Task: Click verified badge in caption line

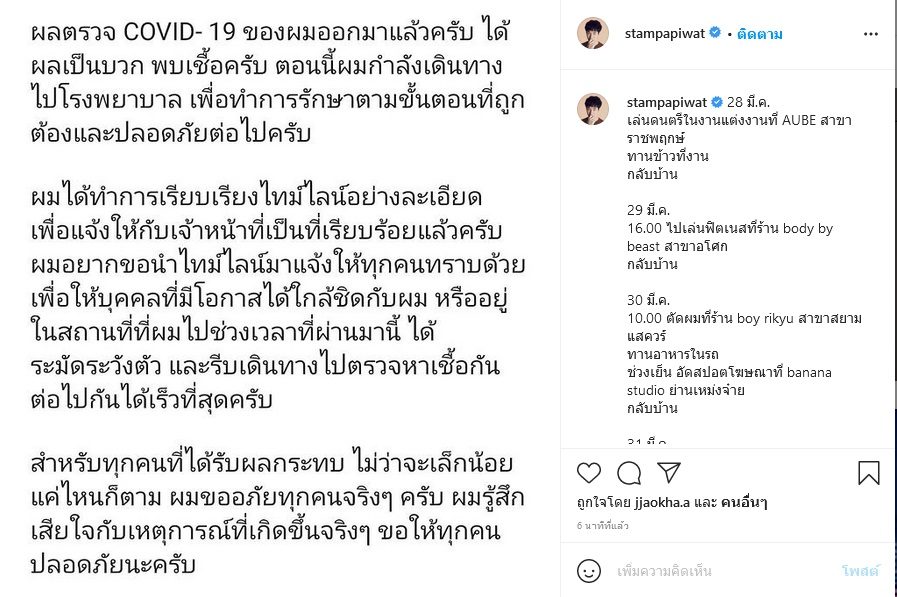Action: pyautogui.click(x=717, y=102)
